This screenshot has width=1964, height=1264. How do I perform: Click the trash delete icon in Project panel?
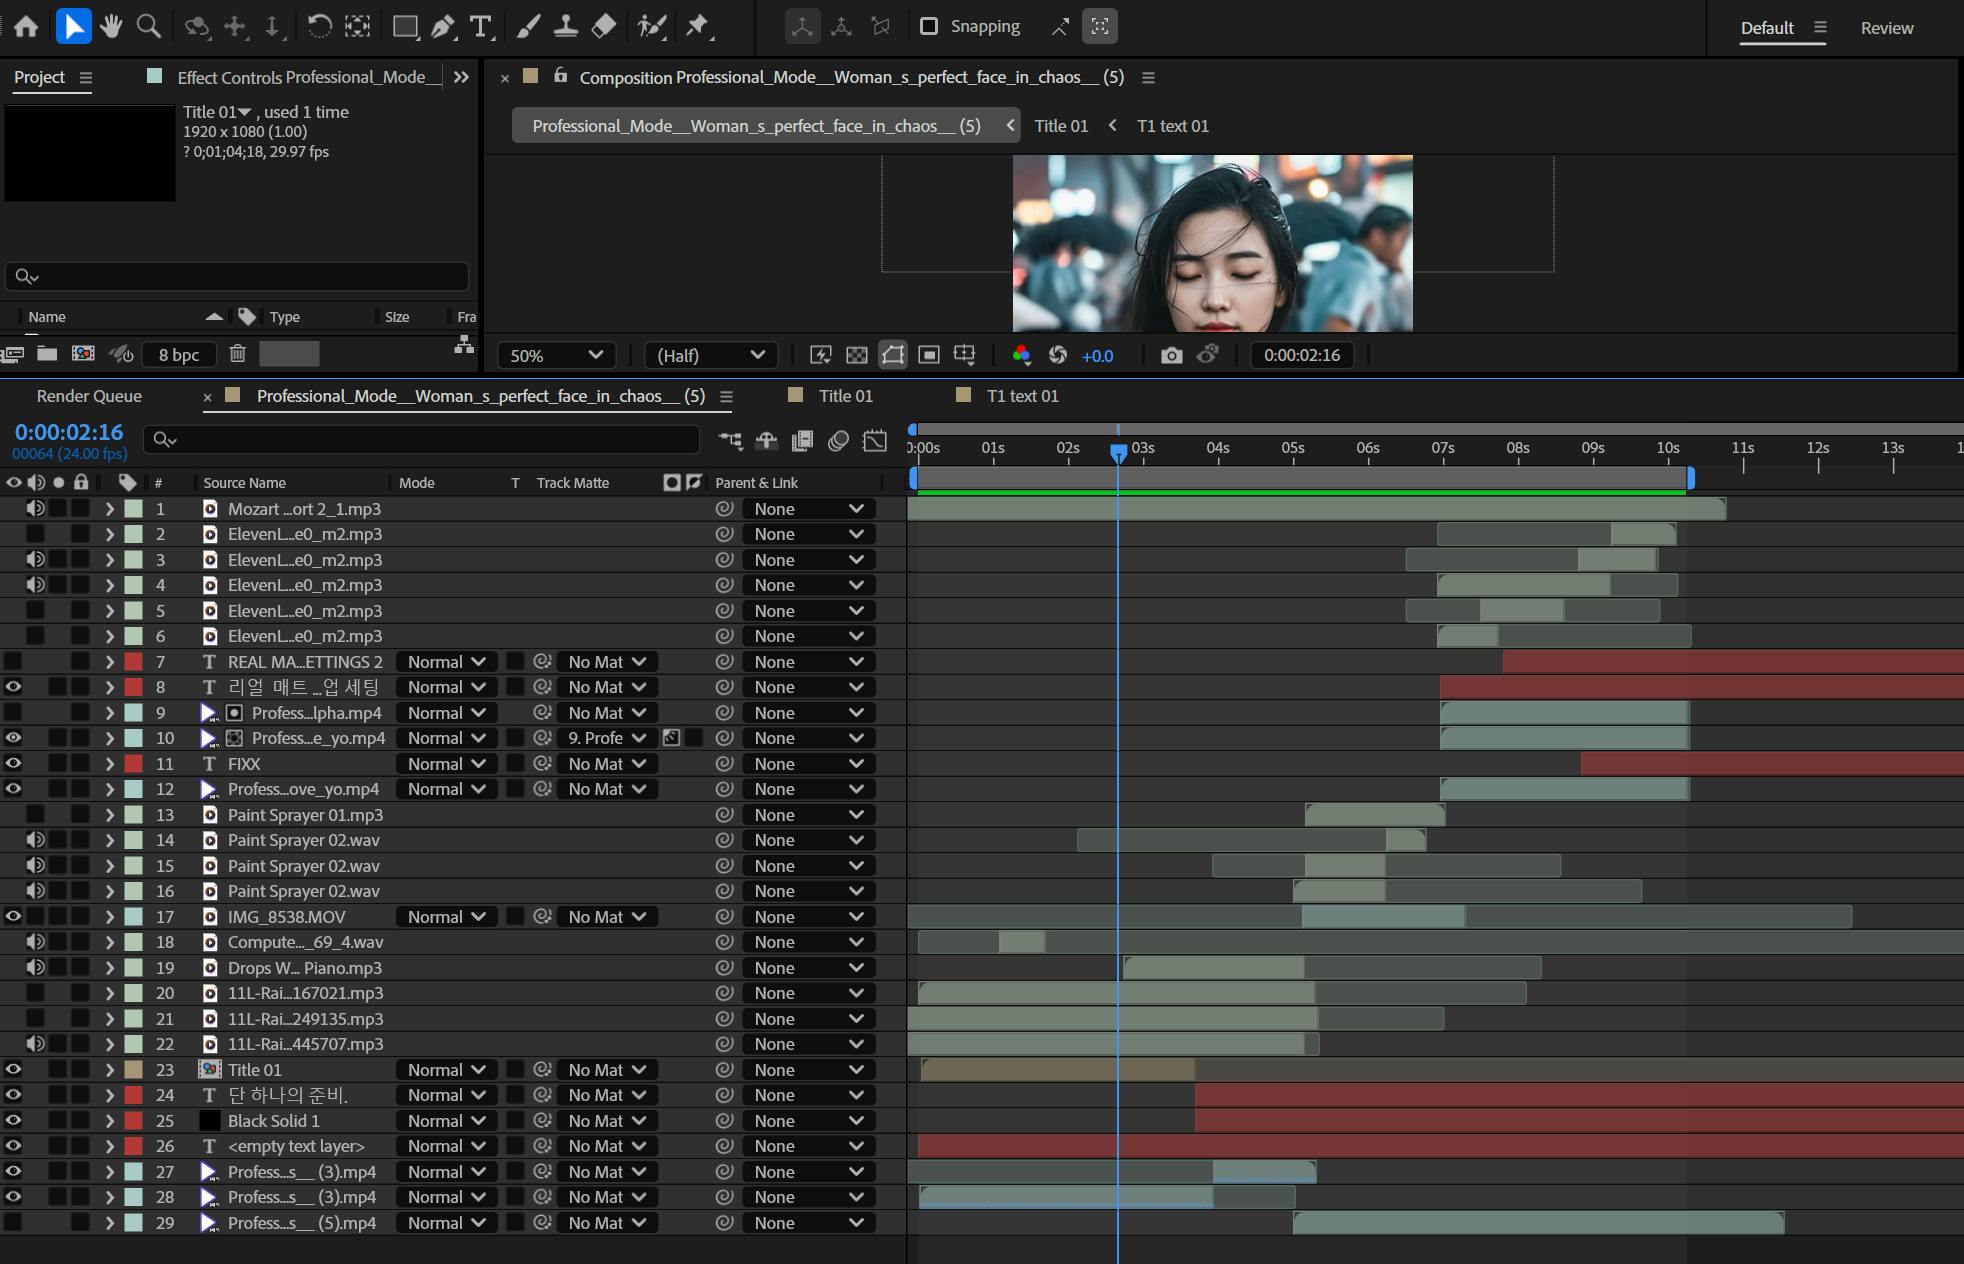click(237, 353)
